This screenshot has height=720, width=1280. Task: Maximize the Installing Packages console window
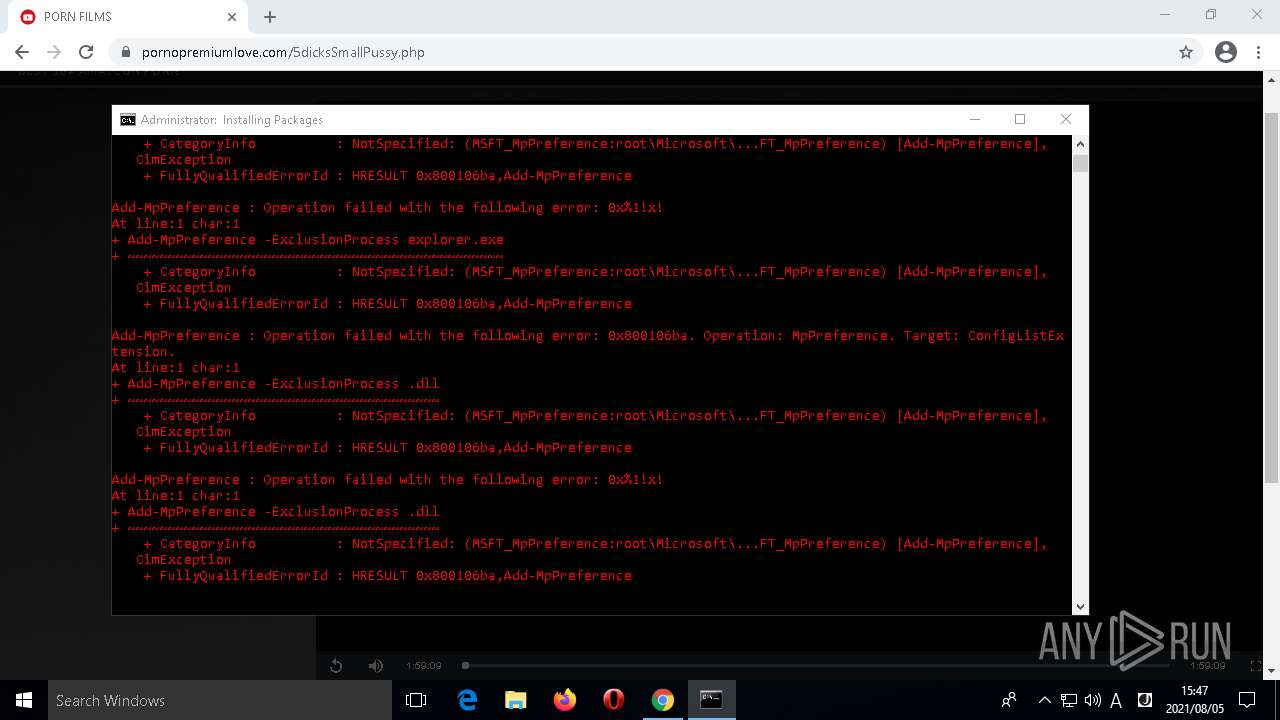pyautogui.click(x=1020, y=119)
